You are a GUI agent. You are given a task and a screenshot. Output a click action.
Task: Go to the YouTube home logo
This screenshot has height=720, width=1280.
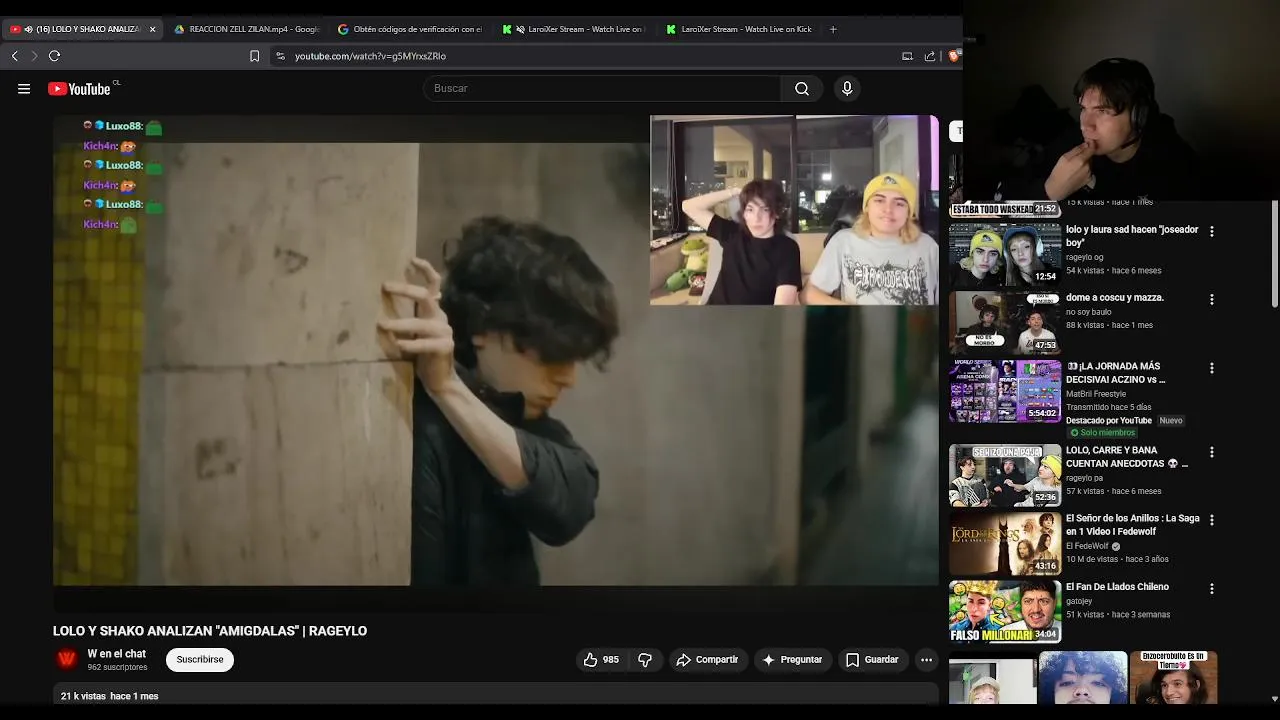point(79,89)
